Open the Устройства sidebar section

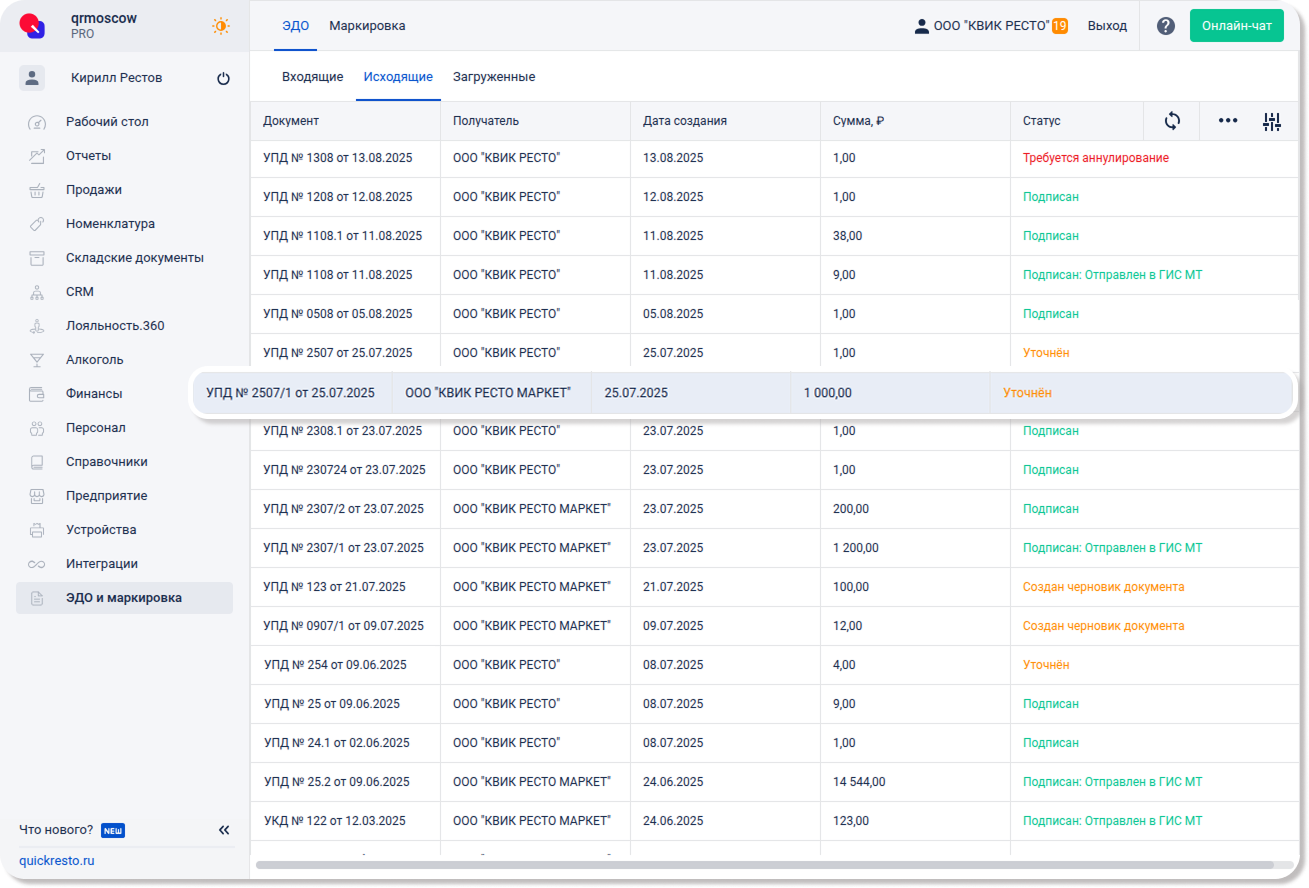tap(100, 530)
